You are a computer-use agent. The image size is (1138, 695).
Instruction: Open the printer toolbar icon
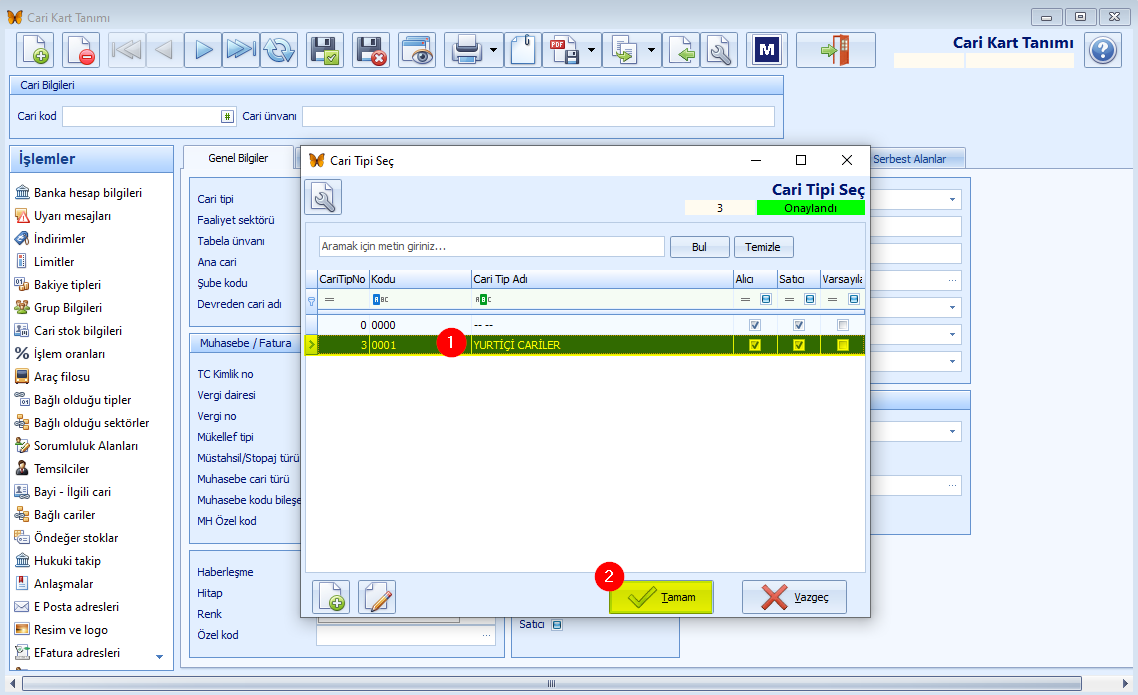click(465, 50)
